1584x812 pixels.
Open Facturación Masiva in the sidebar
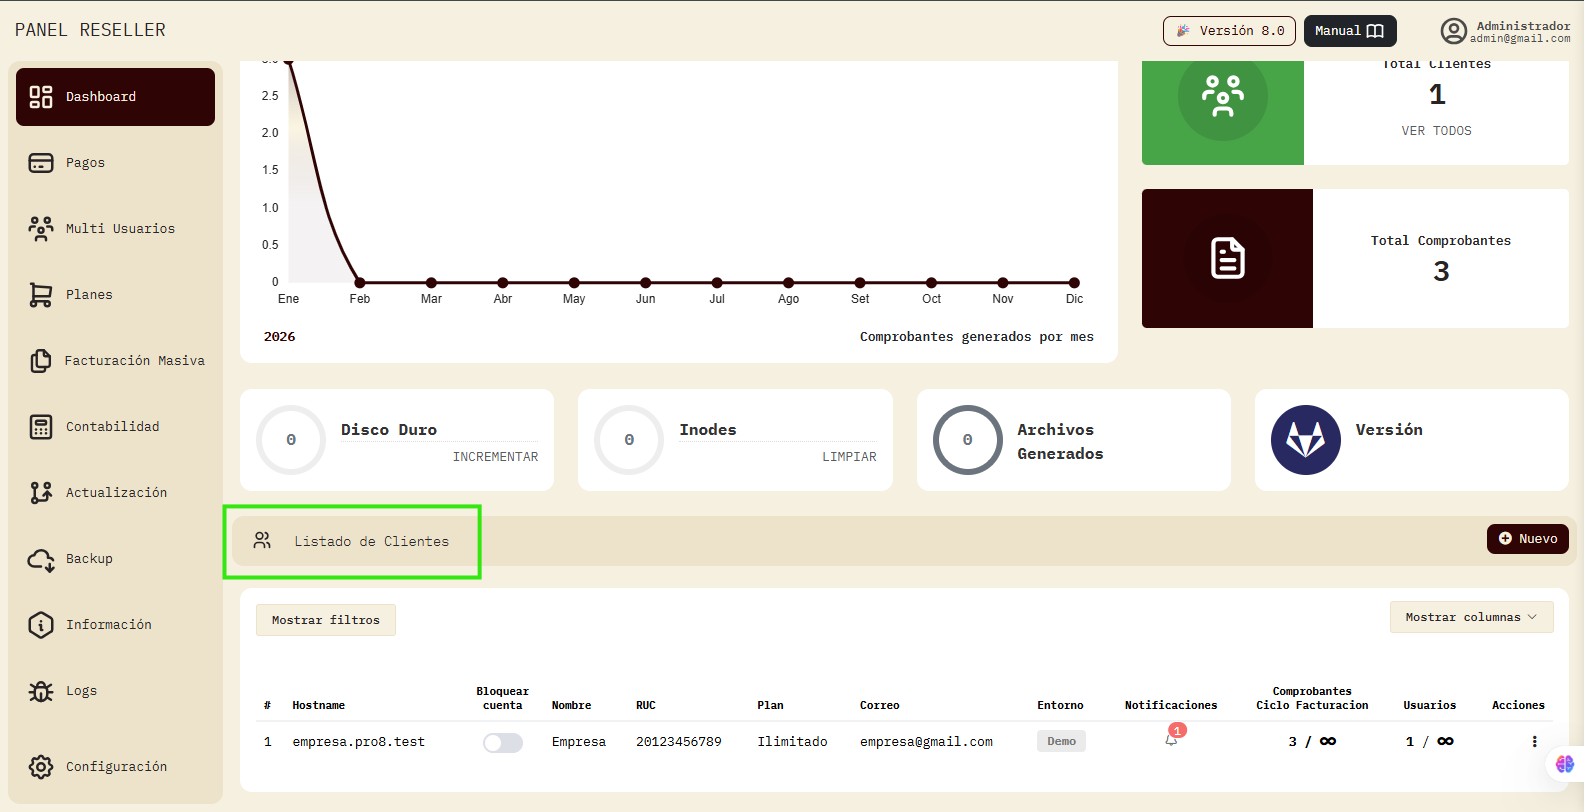134,361
